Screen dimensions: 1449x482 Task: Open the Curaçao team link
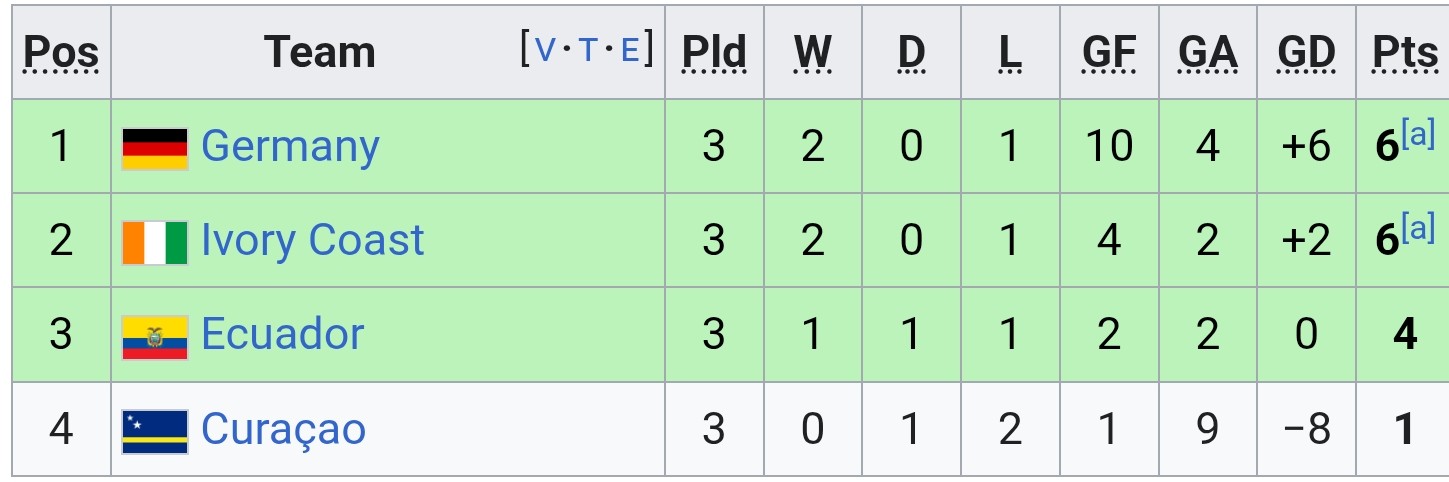(x=283, y=430)
